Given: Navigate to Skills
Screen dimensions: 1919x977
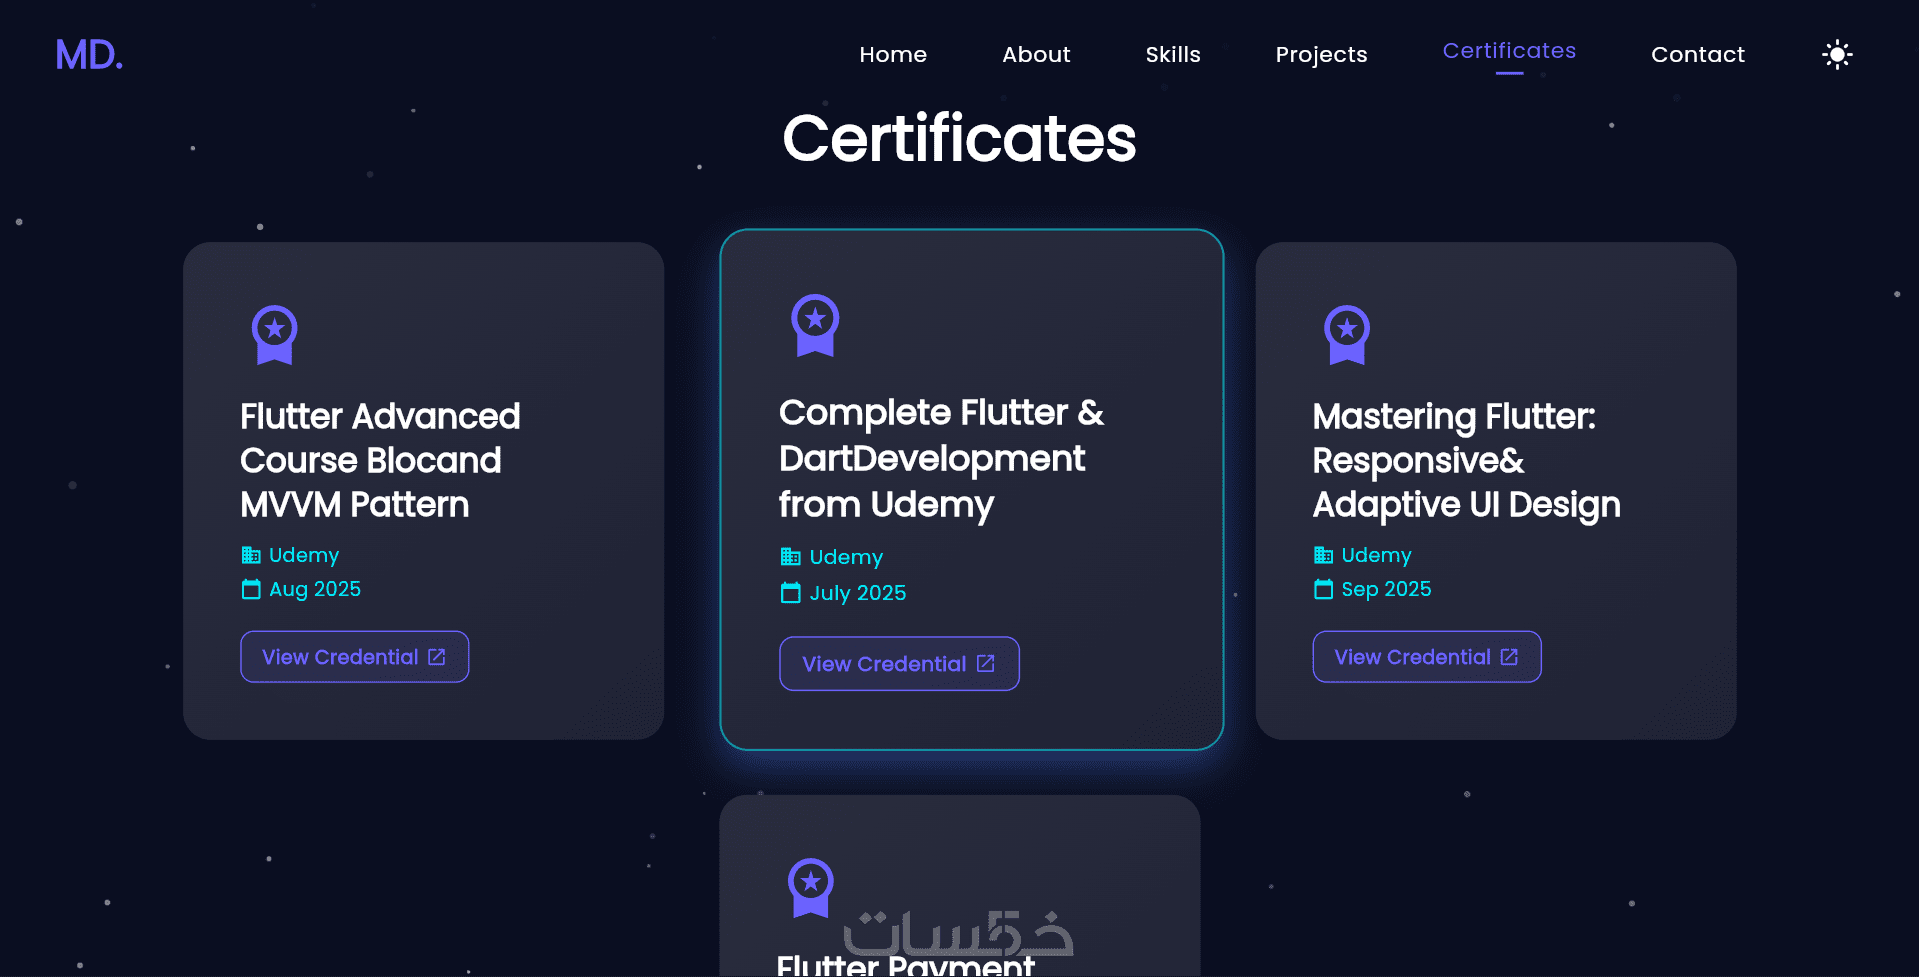Looking at the screenshot, I should click(x=1173, y=55).
